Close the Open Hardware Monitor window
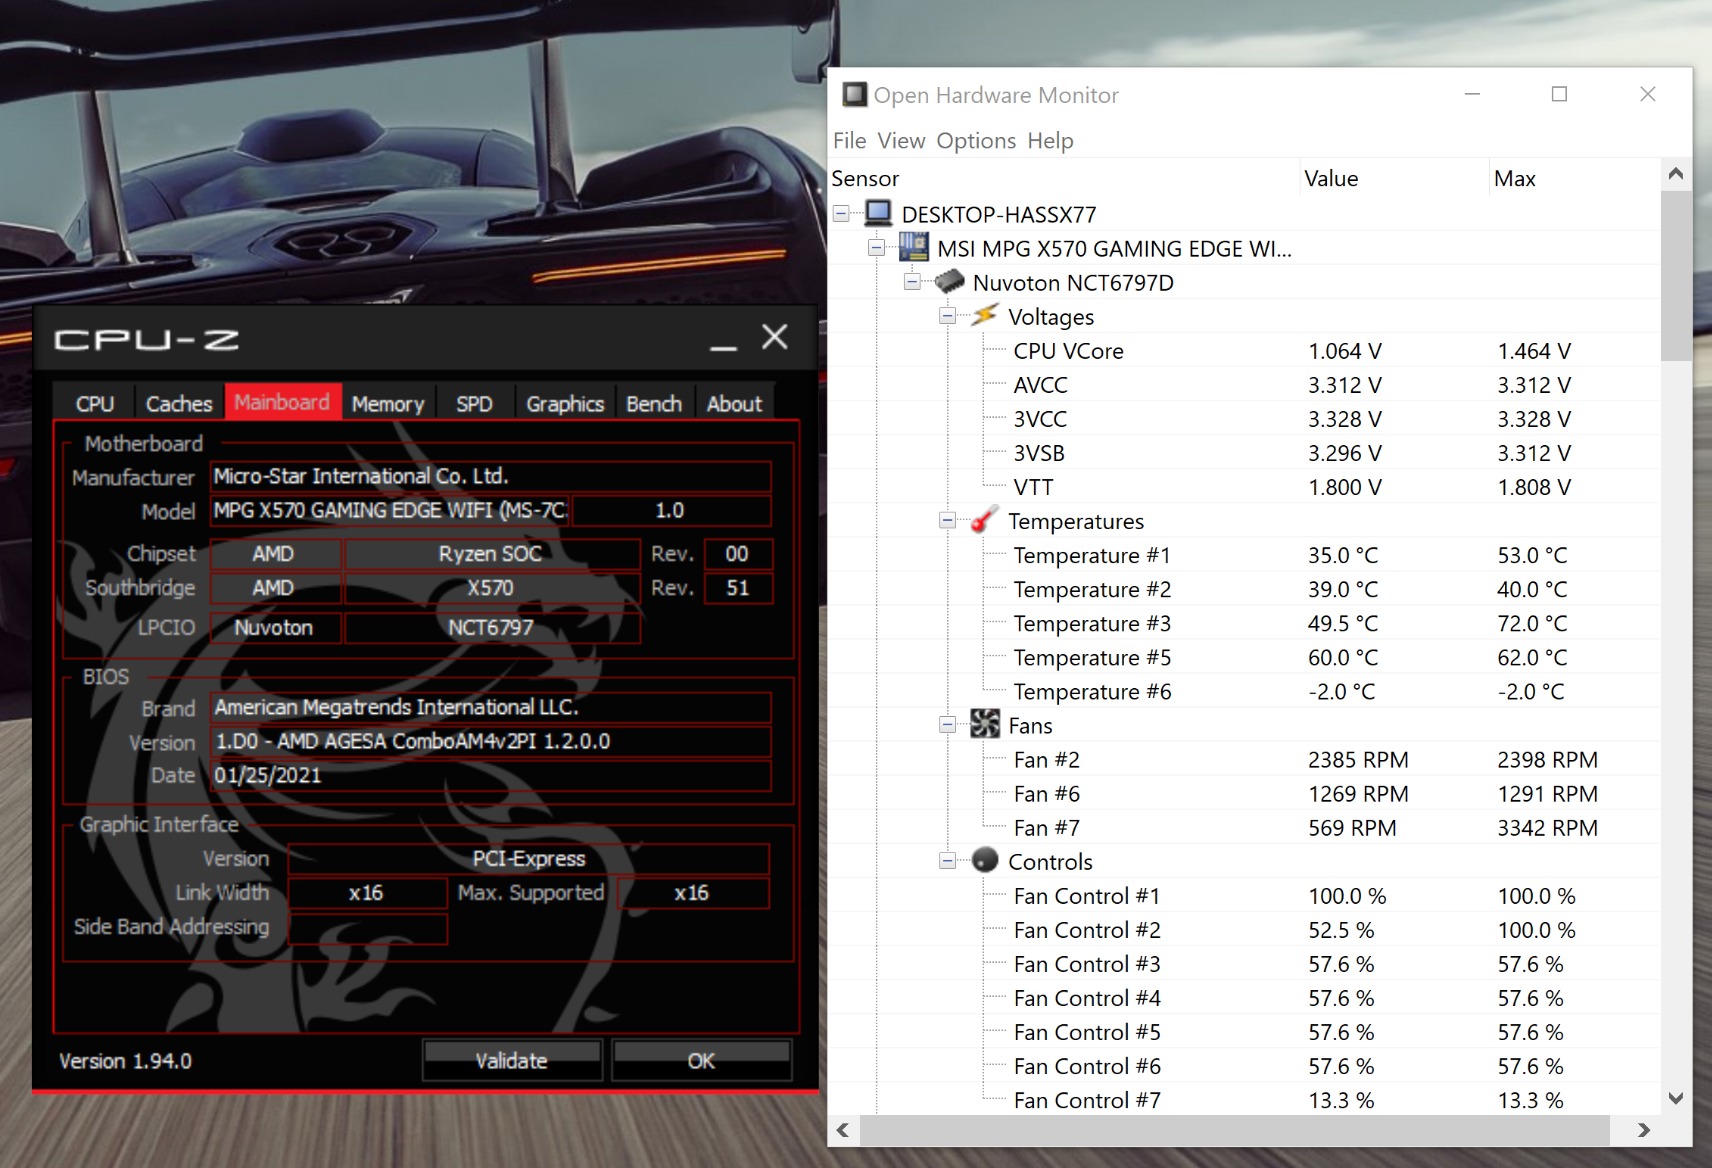The height and width of the screenshot is (1168, 1712). (x=1648, y=94)
